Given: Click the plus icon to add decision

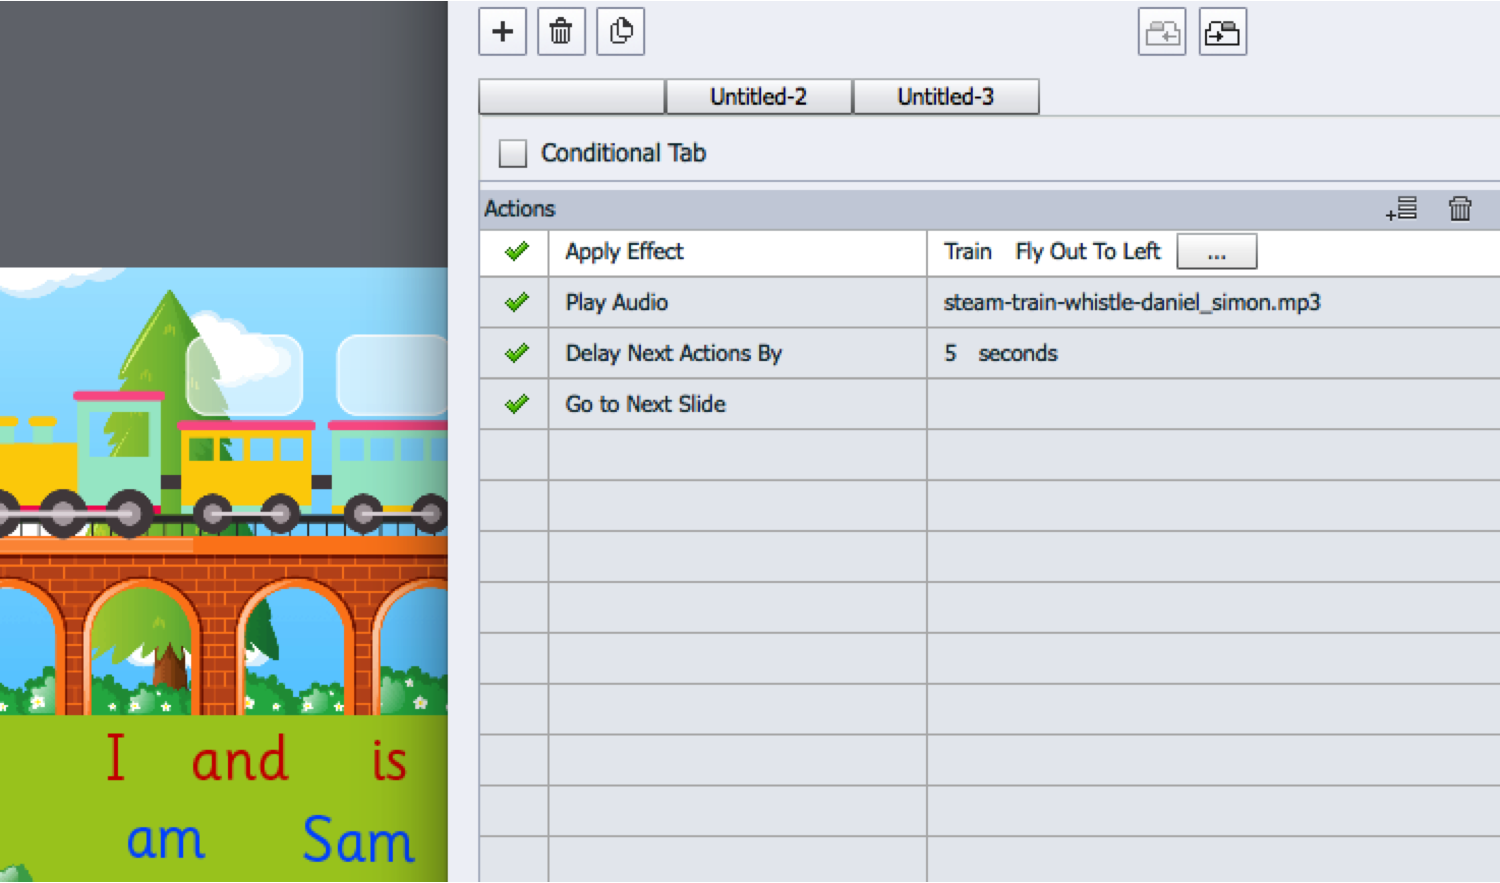Looking at the screenshot, I should point(502,32).
